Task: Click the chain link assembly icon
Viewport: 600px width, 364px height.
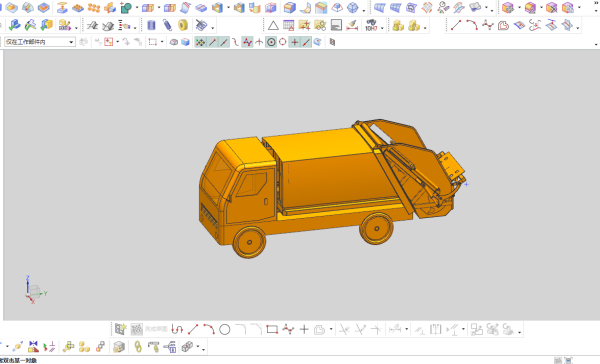Action: (138, 347)
